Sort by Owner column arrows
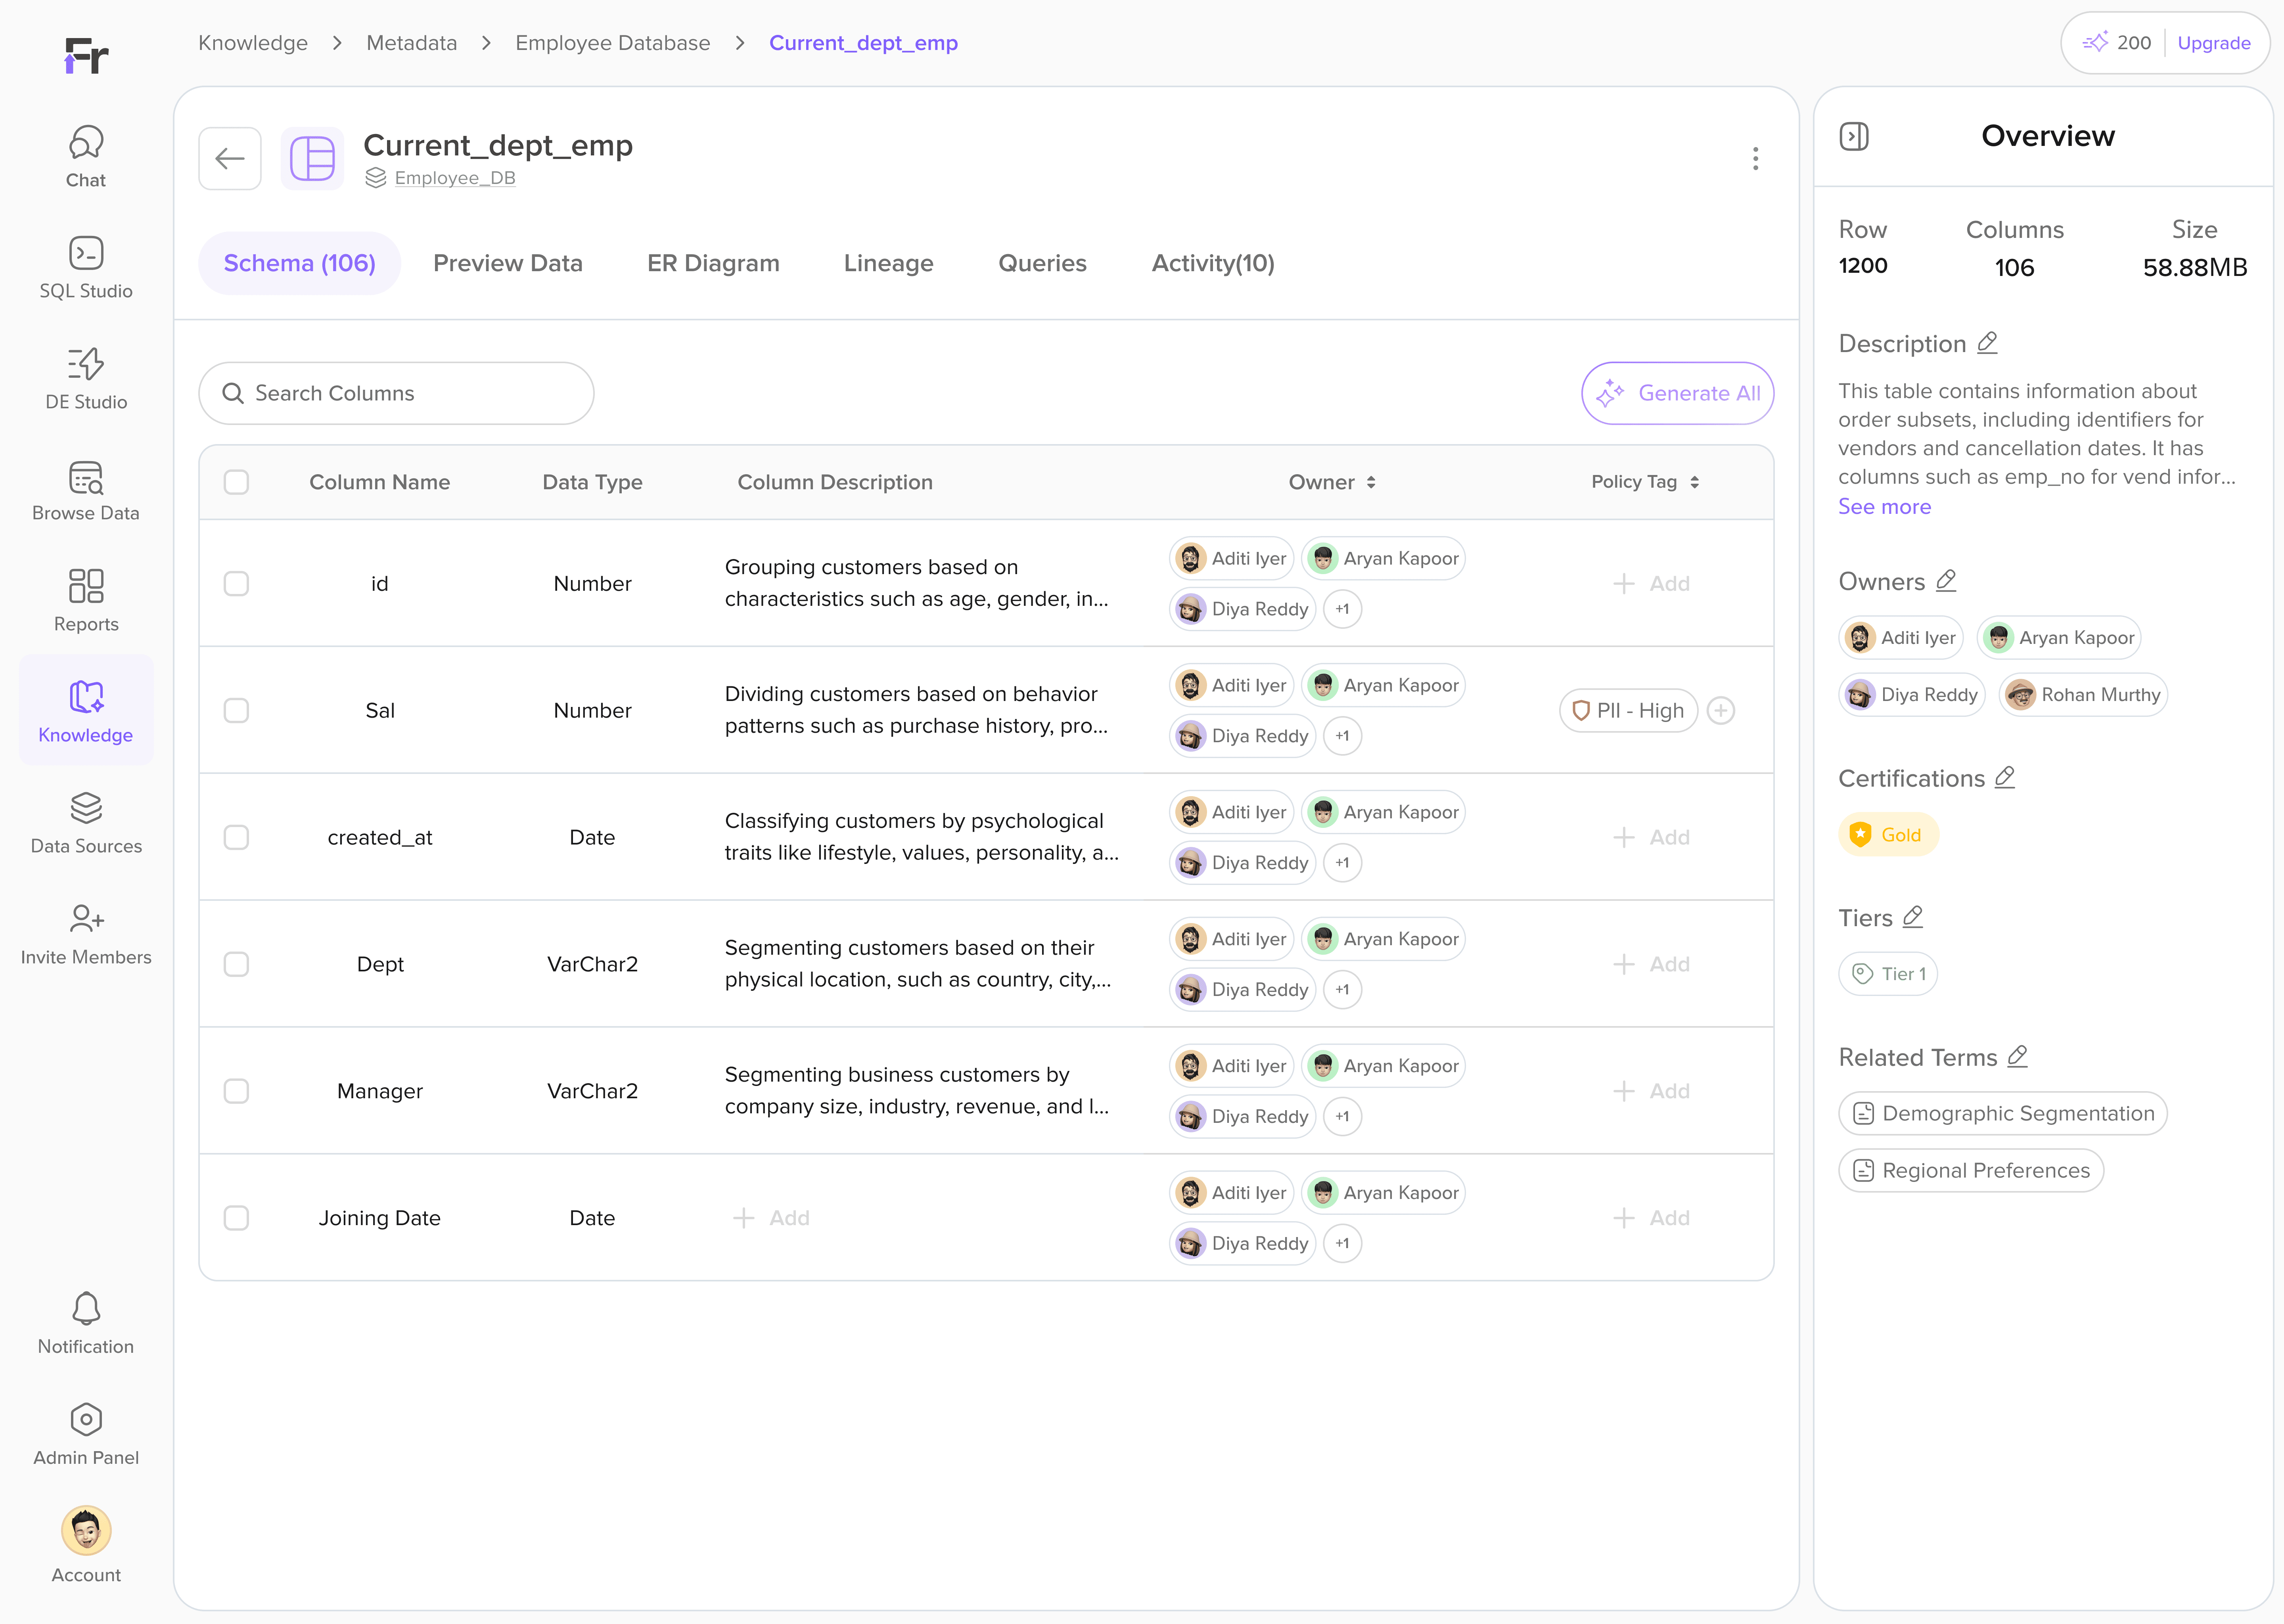 coord(1371,482)
